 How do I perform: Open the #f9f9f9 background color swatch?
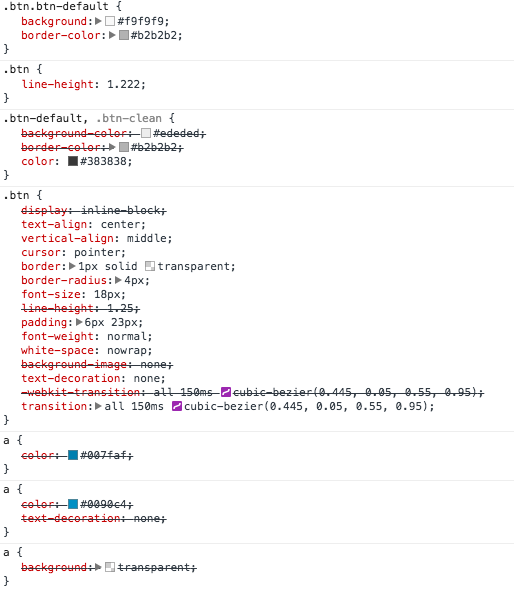tap(110, 21)
